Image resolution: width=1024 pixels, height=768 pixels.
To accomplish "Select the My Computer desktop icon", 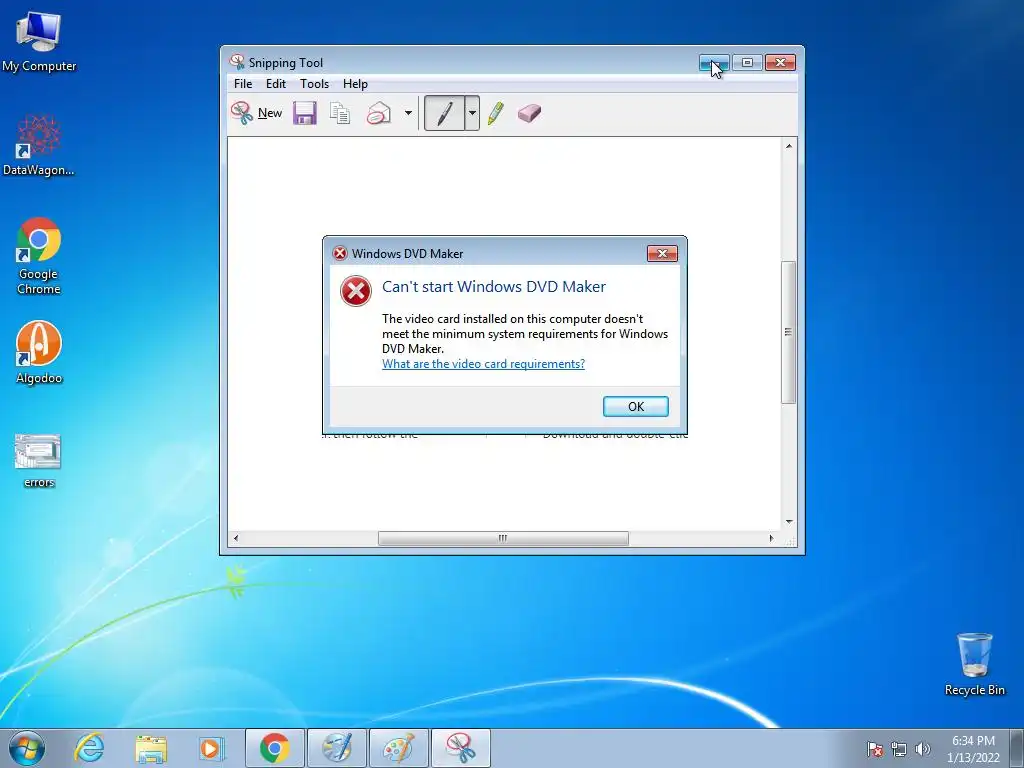I will (x=39, y=41).
